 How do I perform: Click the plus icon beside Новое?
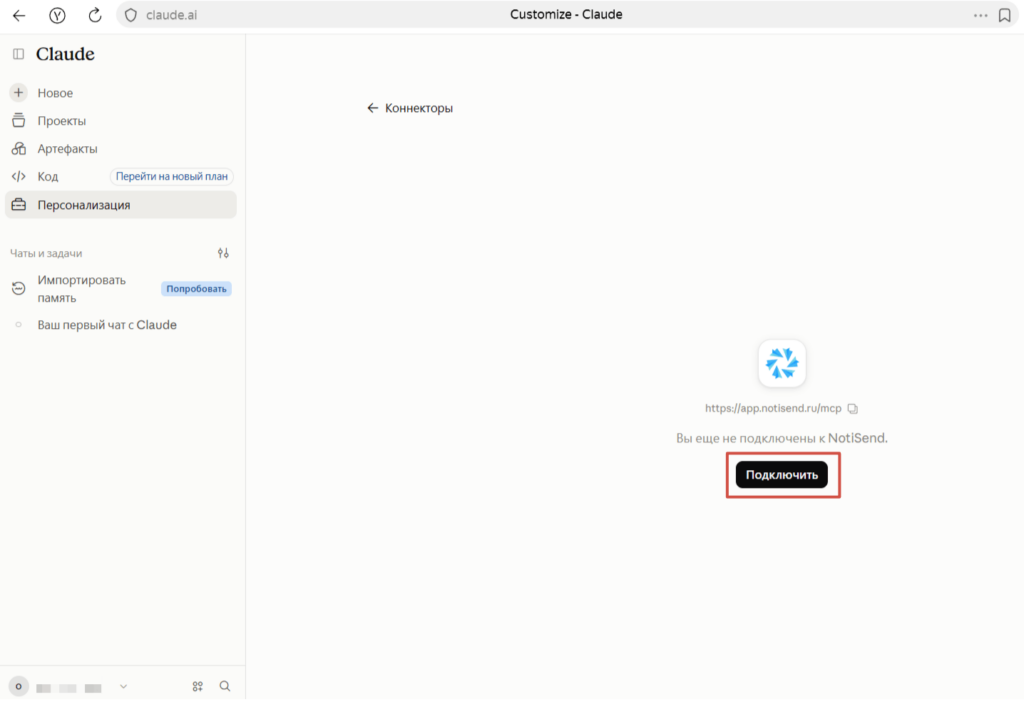[18, 93]
